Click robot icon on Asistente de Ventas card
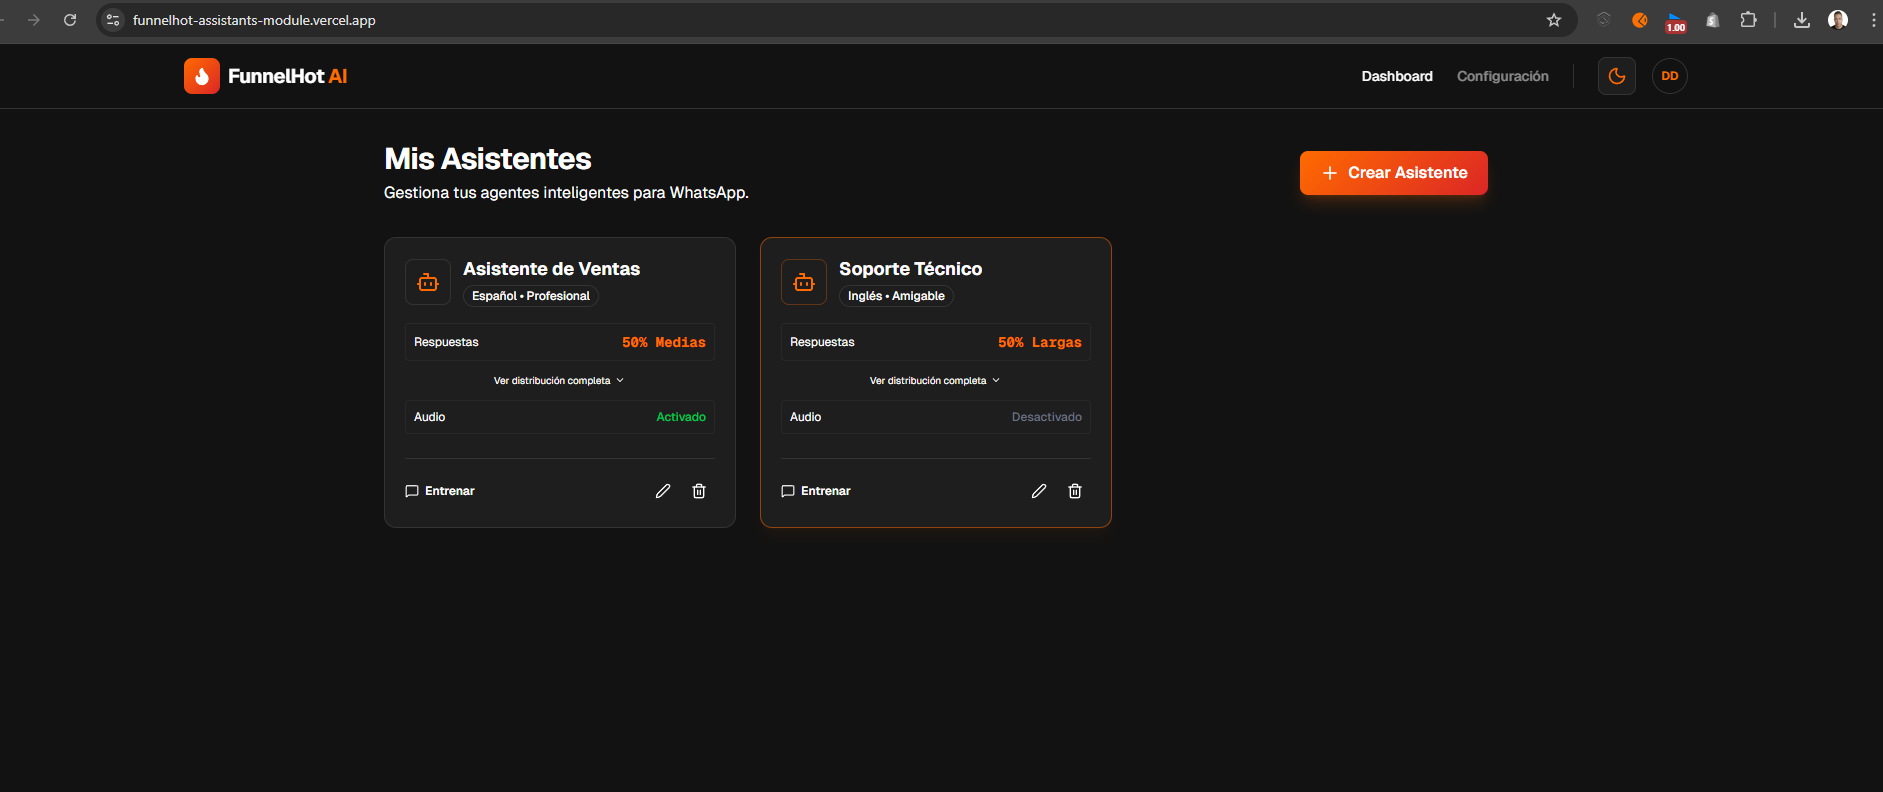The width and height of the screenshot is (1883, 792). tap(428, 282)
